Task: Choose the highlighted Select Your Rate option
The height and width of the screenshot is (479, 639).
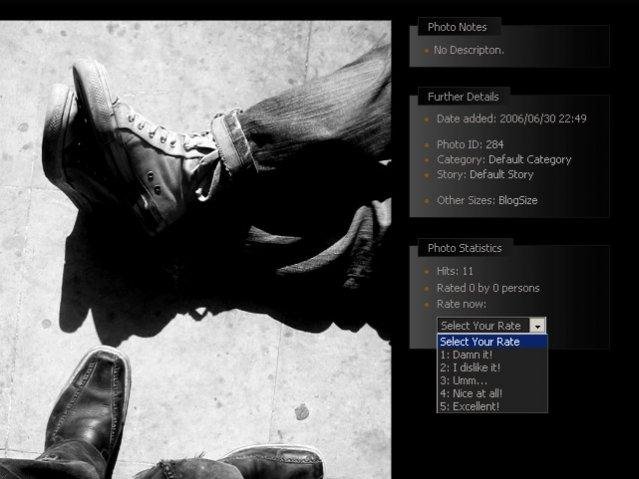Action: [492, 342]
